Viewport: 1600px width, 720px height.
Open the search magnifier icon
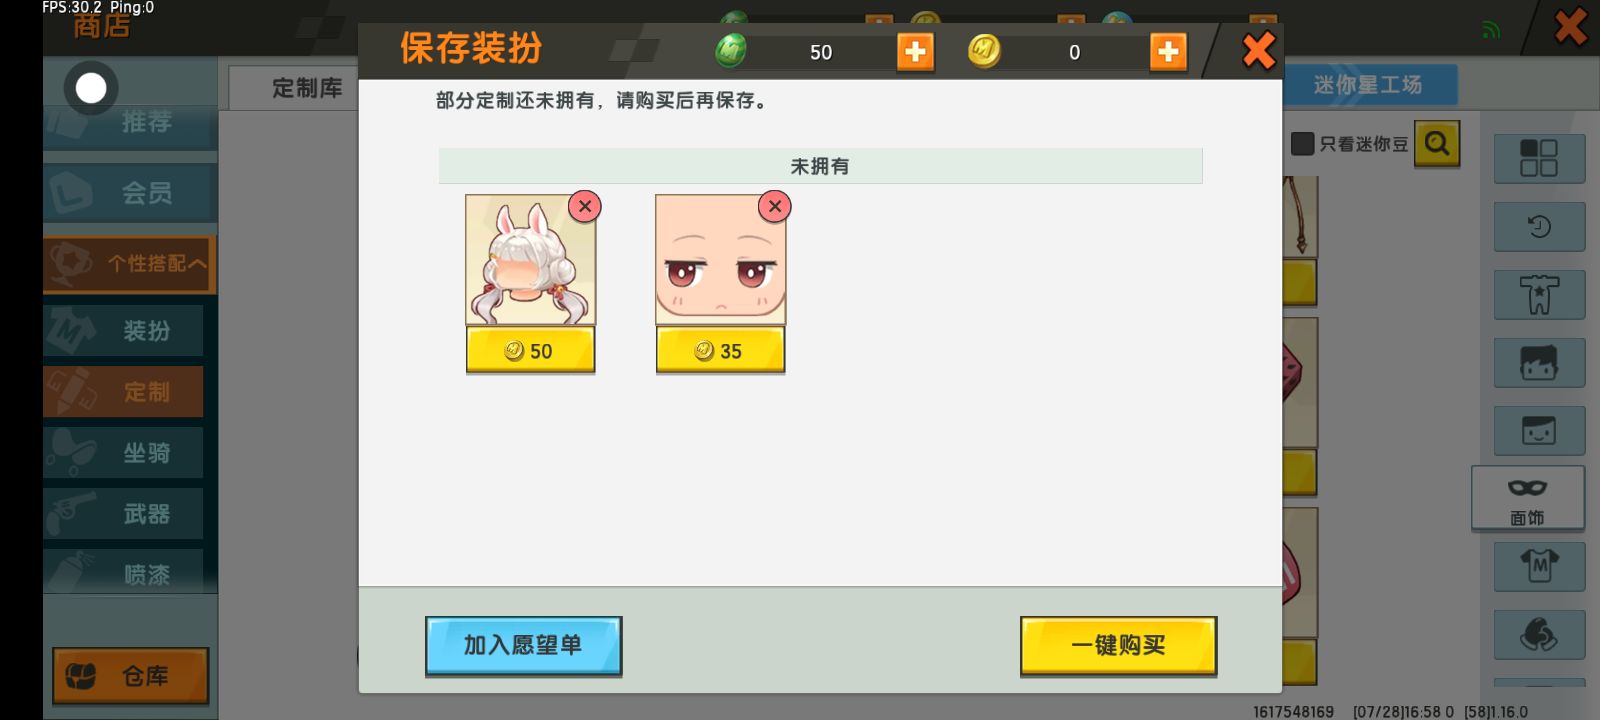1437,144
